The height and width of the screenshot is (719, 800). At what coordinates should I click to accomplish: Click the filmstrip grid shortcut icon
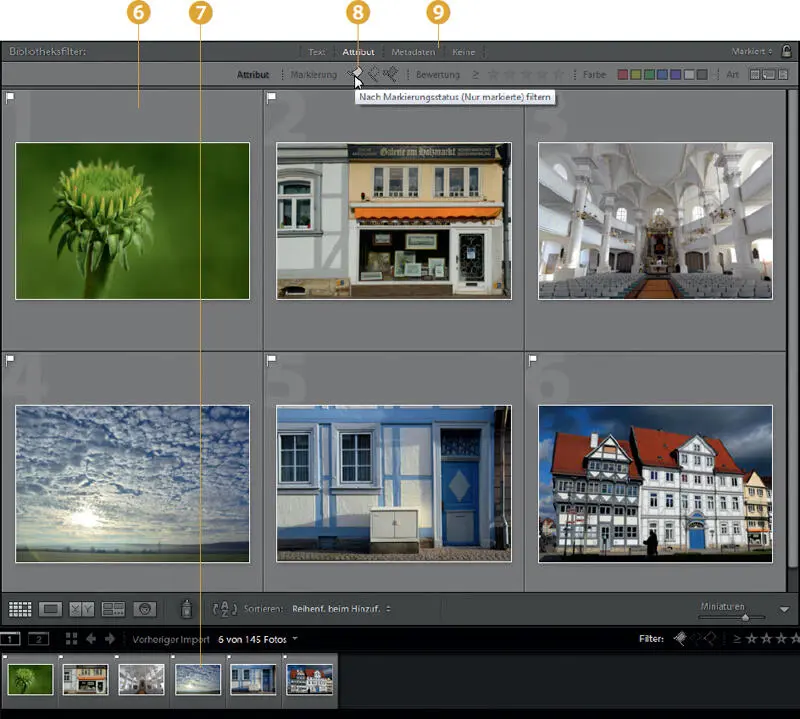71,639
